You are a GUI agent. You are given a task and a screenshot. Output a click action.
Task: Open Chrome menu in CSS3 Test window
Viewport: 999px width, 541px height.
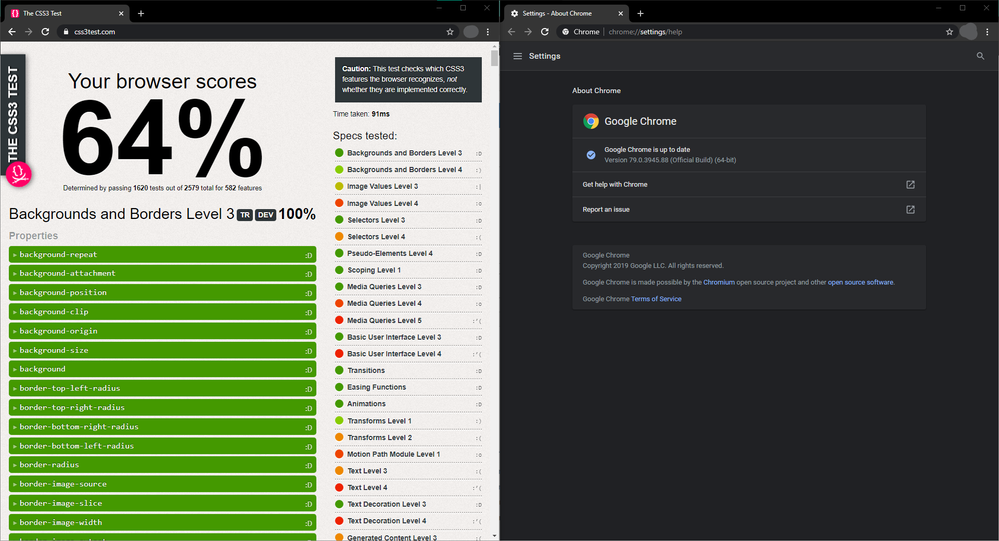click(x=488, y=31)
